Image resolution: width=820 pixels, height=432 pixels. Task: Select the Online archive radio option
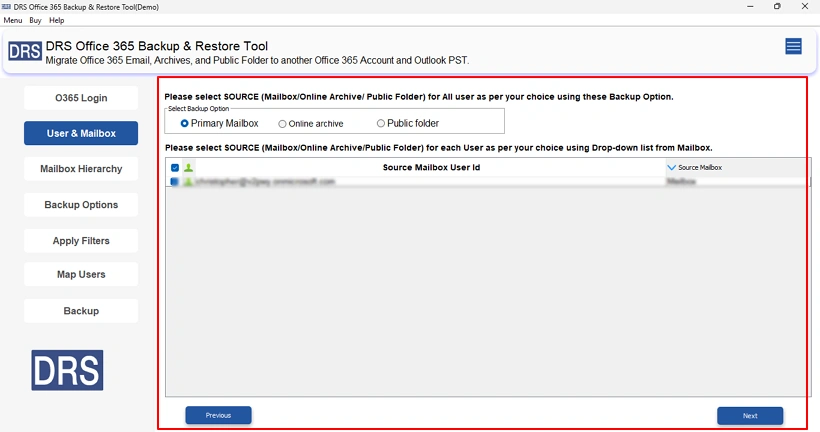pos(311,124)
